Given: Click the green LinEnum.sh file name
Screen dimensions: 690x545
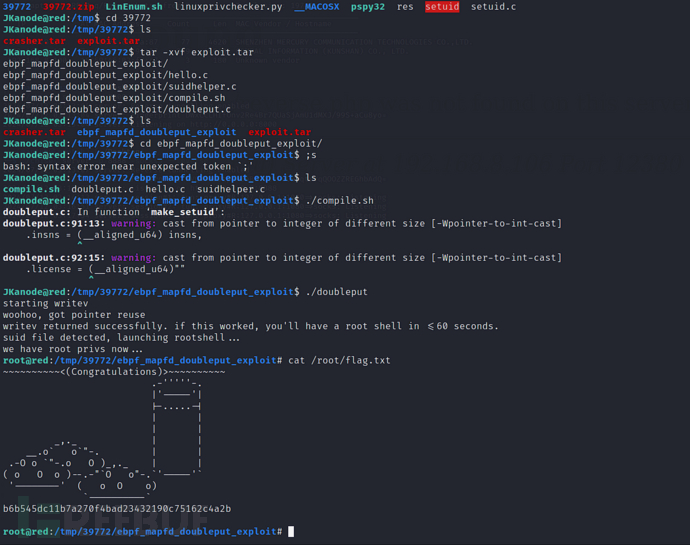Looking at the screenshot, I should [134, 7].
